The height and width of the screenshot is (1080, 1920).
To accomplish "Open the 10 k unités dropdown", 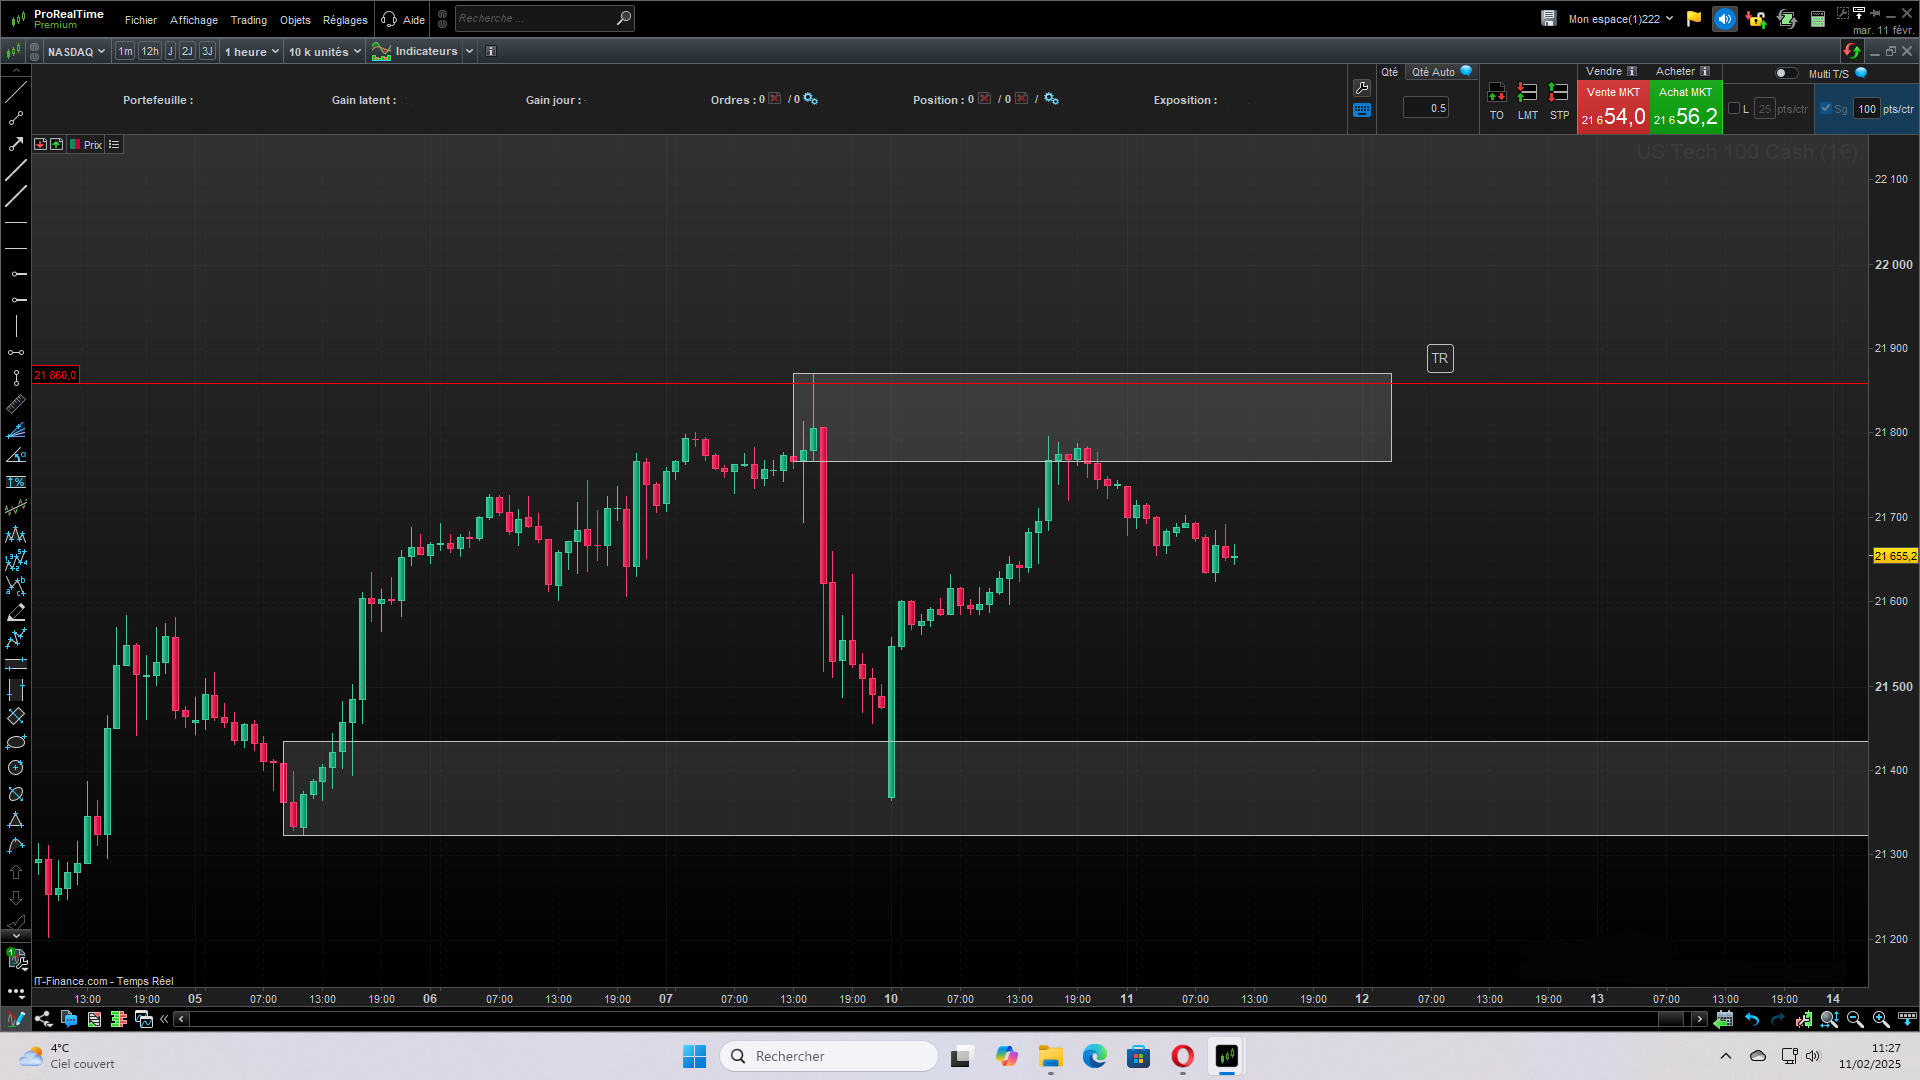I will [324, 51].
